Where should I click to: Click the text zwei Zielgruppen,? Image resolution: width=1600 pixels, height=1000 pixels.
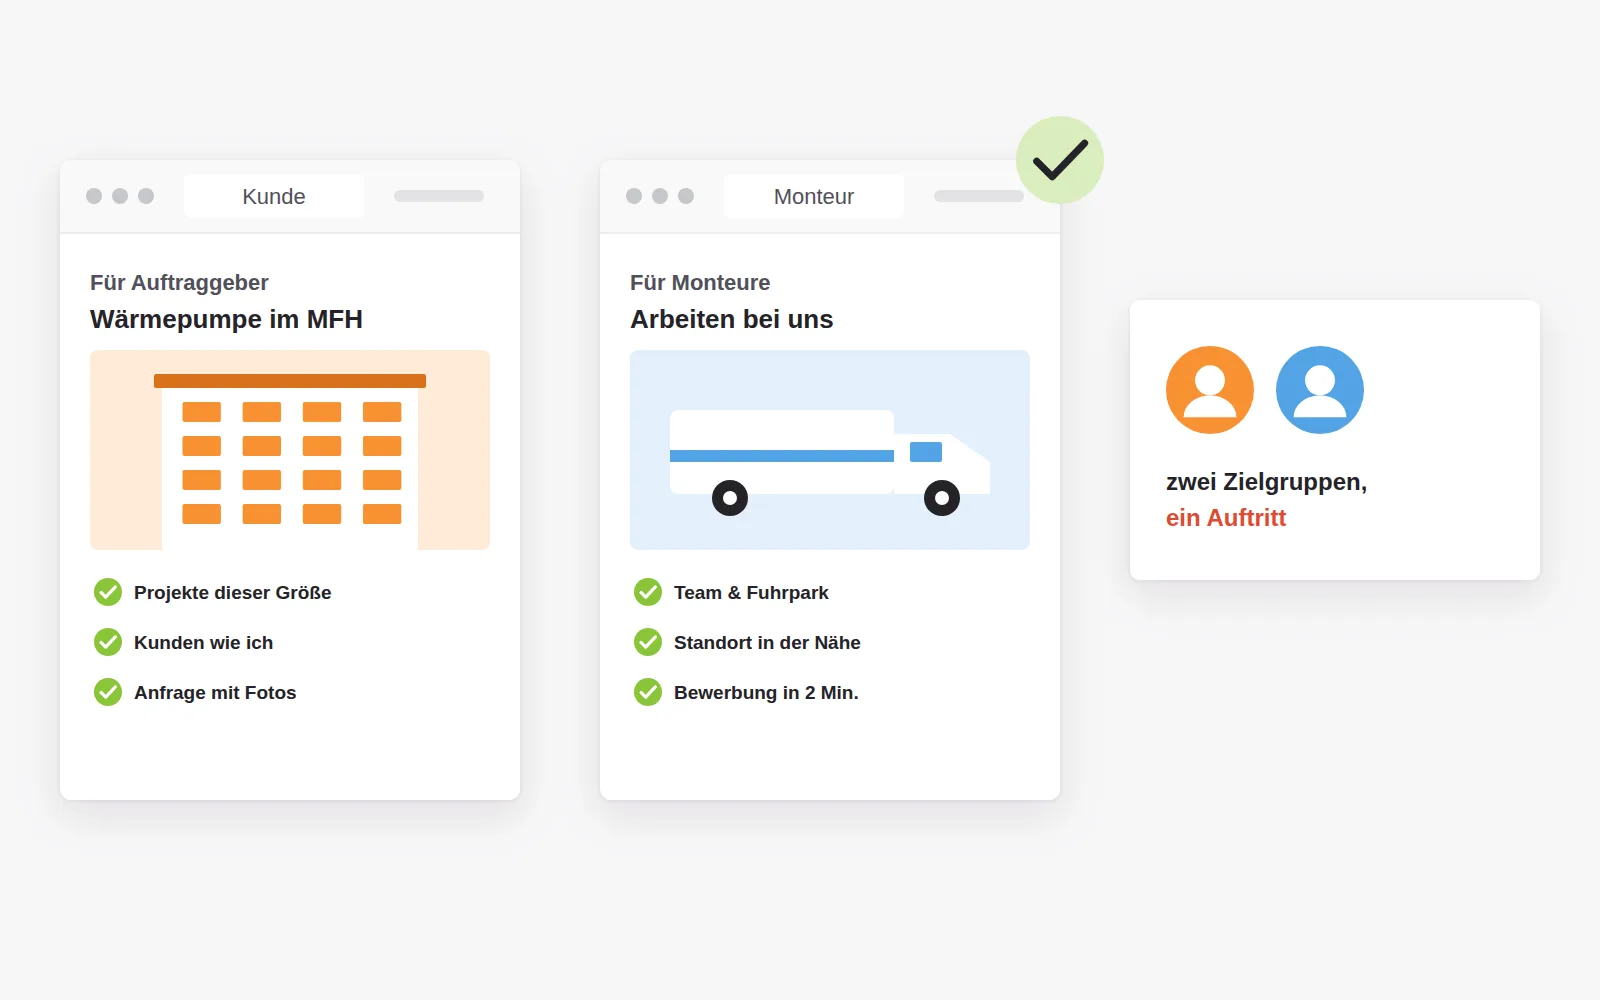click(x=1266, y=482)
